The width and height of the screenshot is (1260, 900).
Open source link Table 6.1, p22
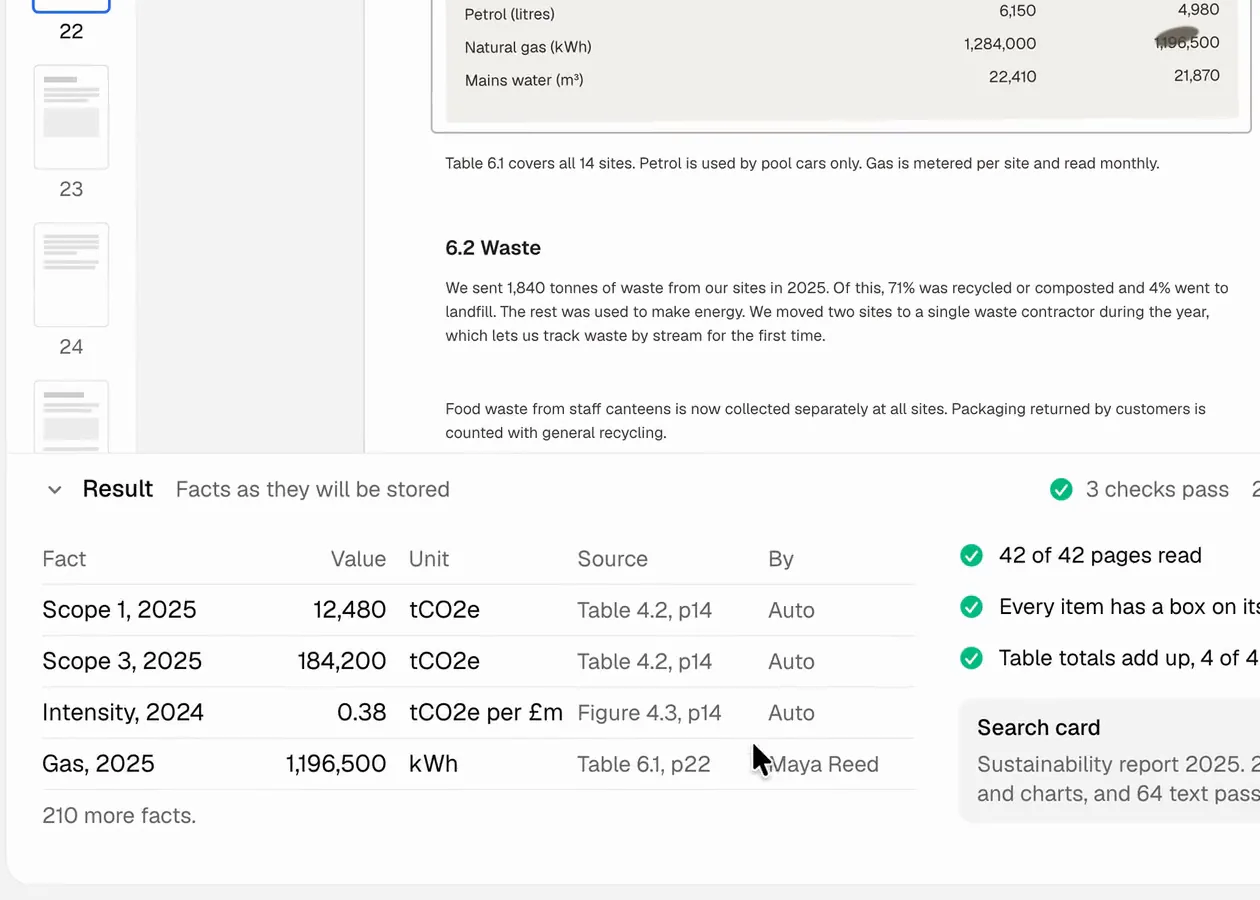pos(643,764)
